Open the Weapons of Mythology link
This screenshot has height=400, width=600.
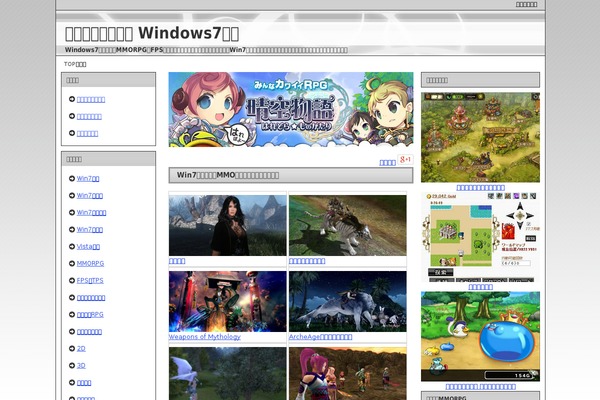coord(204,337)
